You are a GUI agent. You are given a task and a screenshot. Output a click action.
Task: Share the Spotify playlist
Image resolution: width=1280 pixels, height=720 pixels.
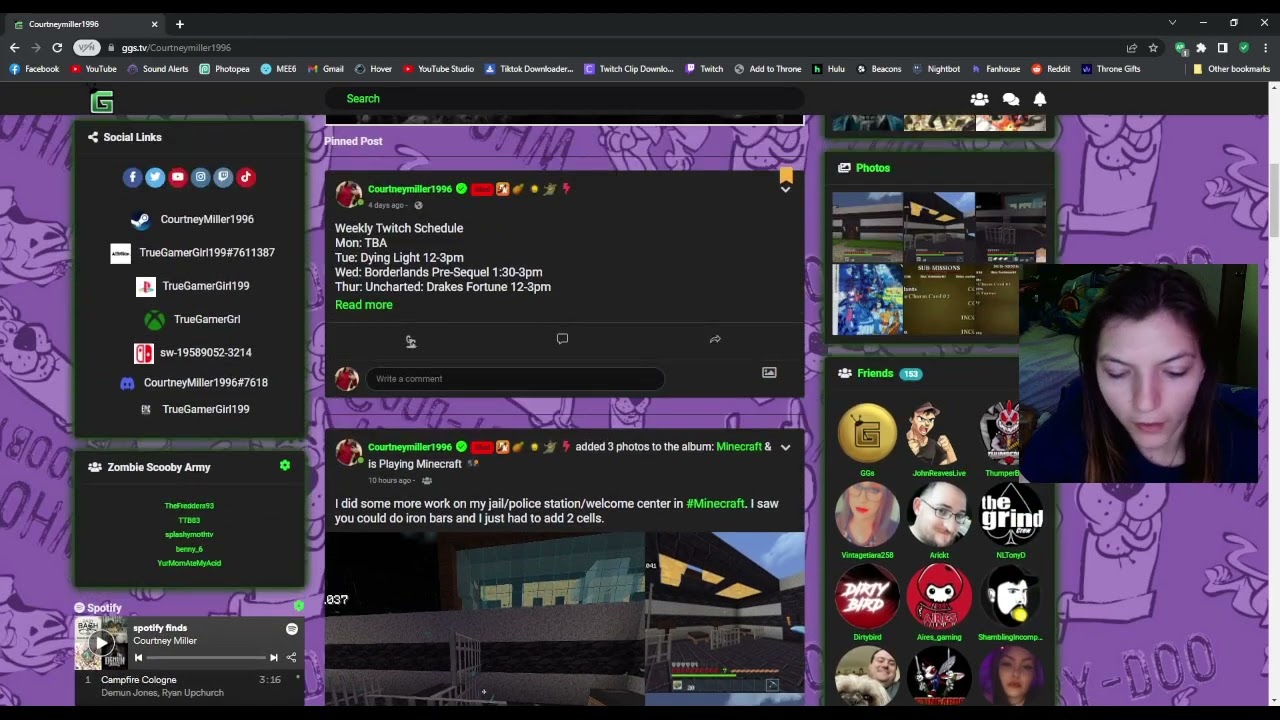coord(291,657)
